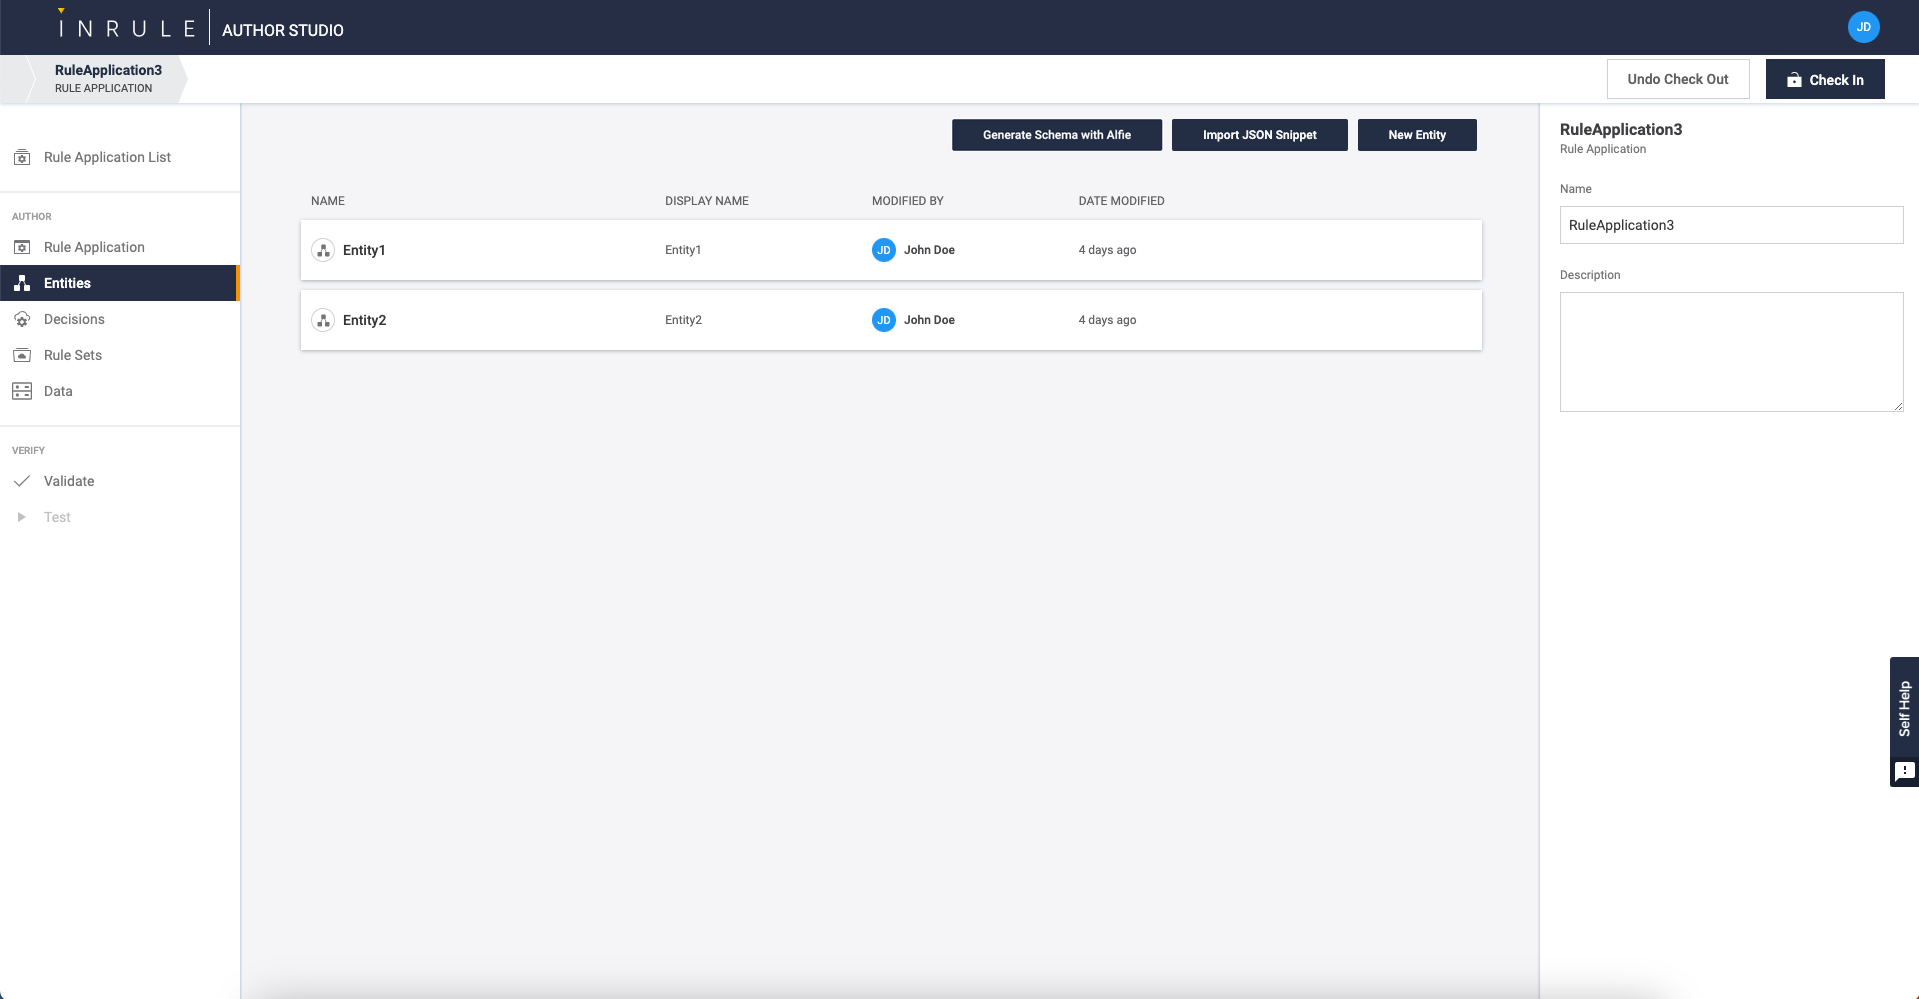Click the AUTHOR STUDIO title
Image resolution: width=1919 pixels, height=999 pixels.
tap(283, 30)
